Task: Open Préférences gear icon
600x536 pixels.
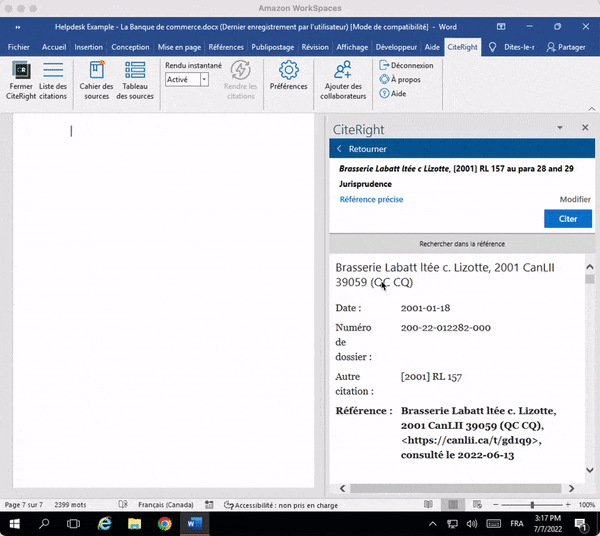Action: click(289, 70)
